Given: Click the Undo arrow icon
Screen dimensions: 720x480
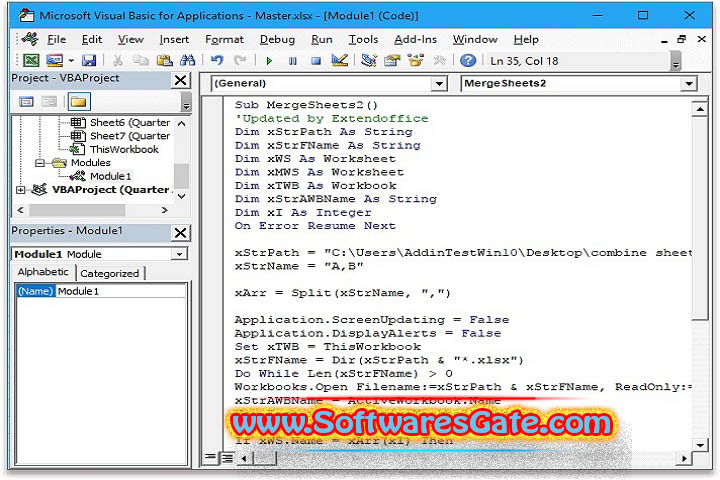Looking at the screenshot, I should [x=217, y=61].
